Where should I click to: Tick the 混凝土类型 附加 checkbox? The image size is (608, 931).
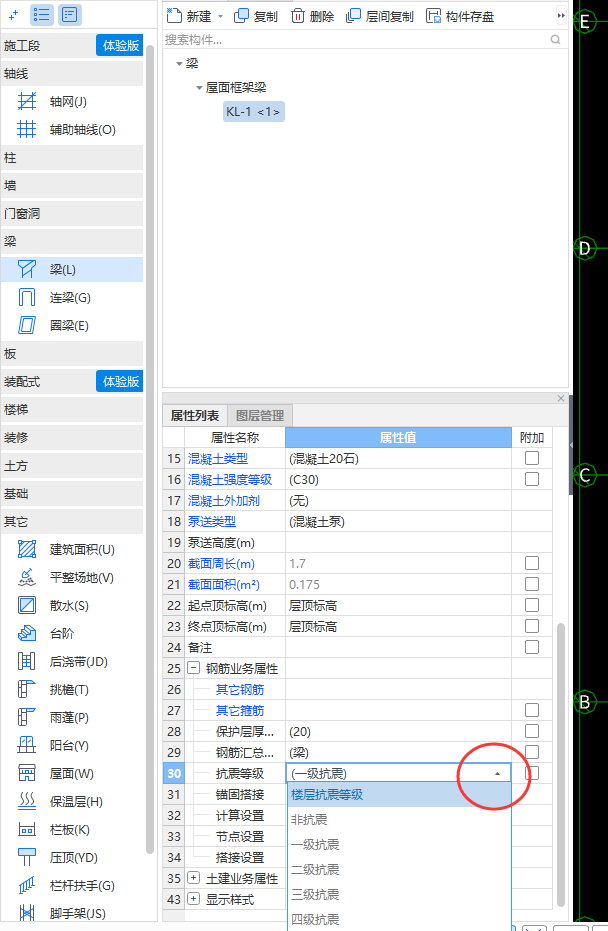532,458
